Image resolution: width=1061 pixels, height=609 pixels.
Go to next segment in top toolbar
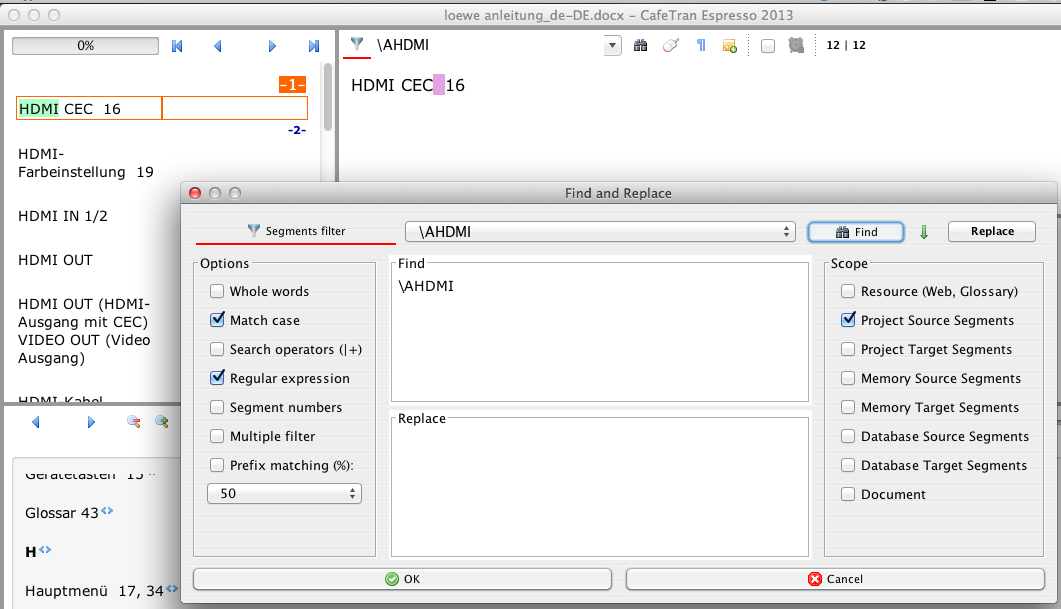tap(272, 46)
